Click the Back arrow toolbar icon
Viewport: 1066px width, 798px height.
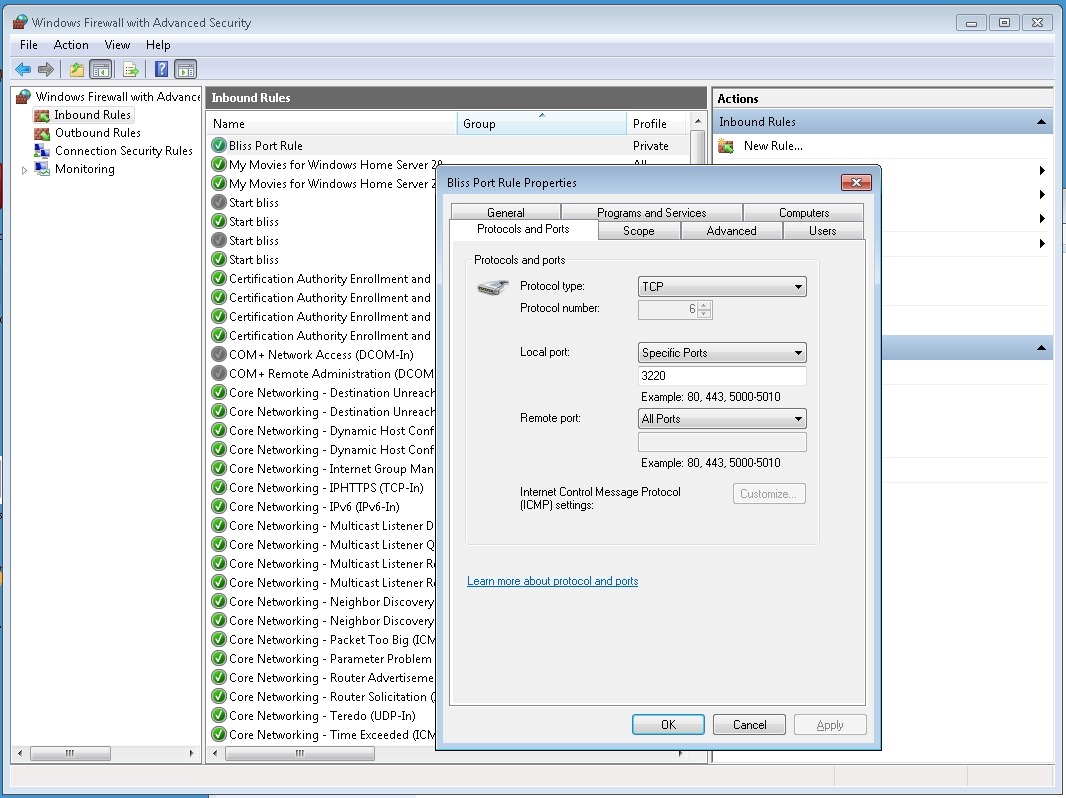pos(22,69)
